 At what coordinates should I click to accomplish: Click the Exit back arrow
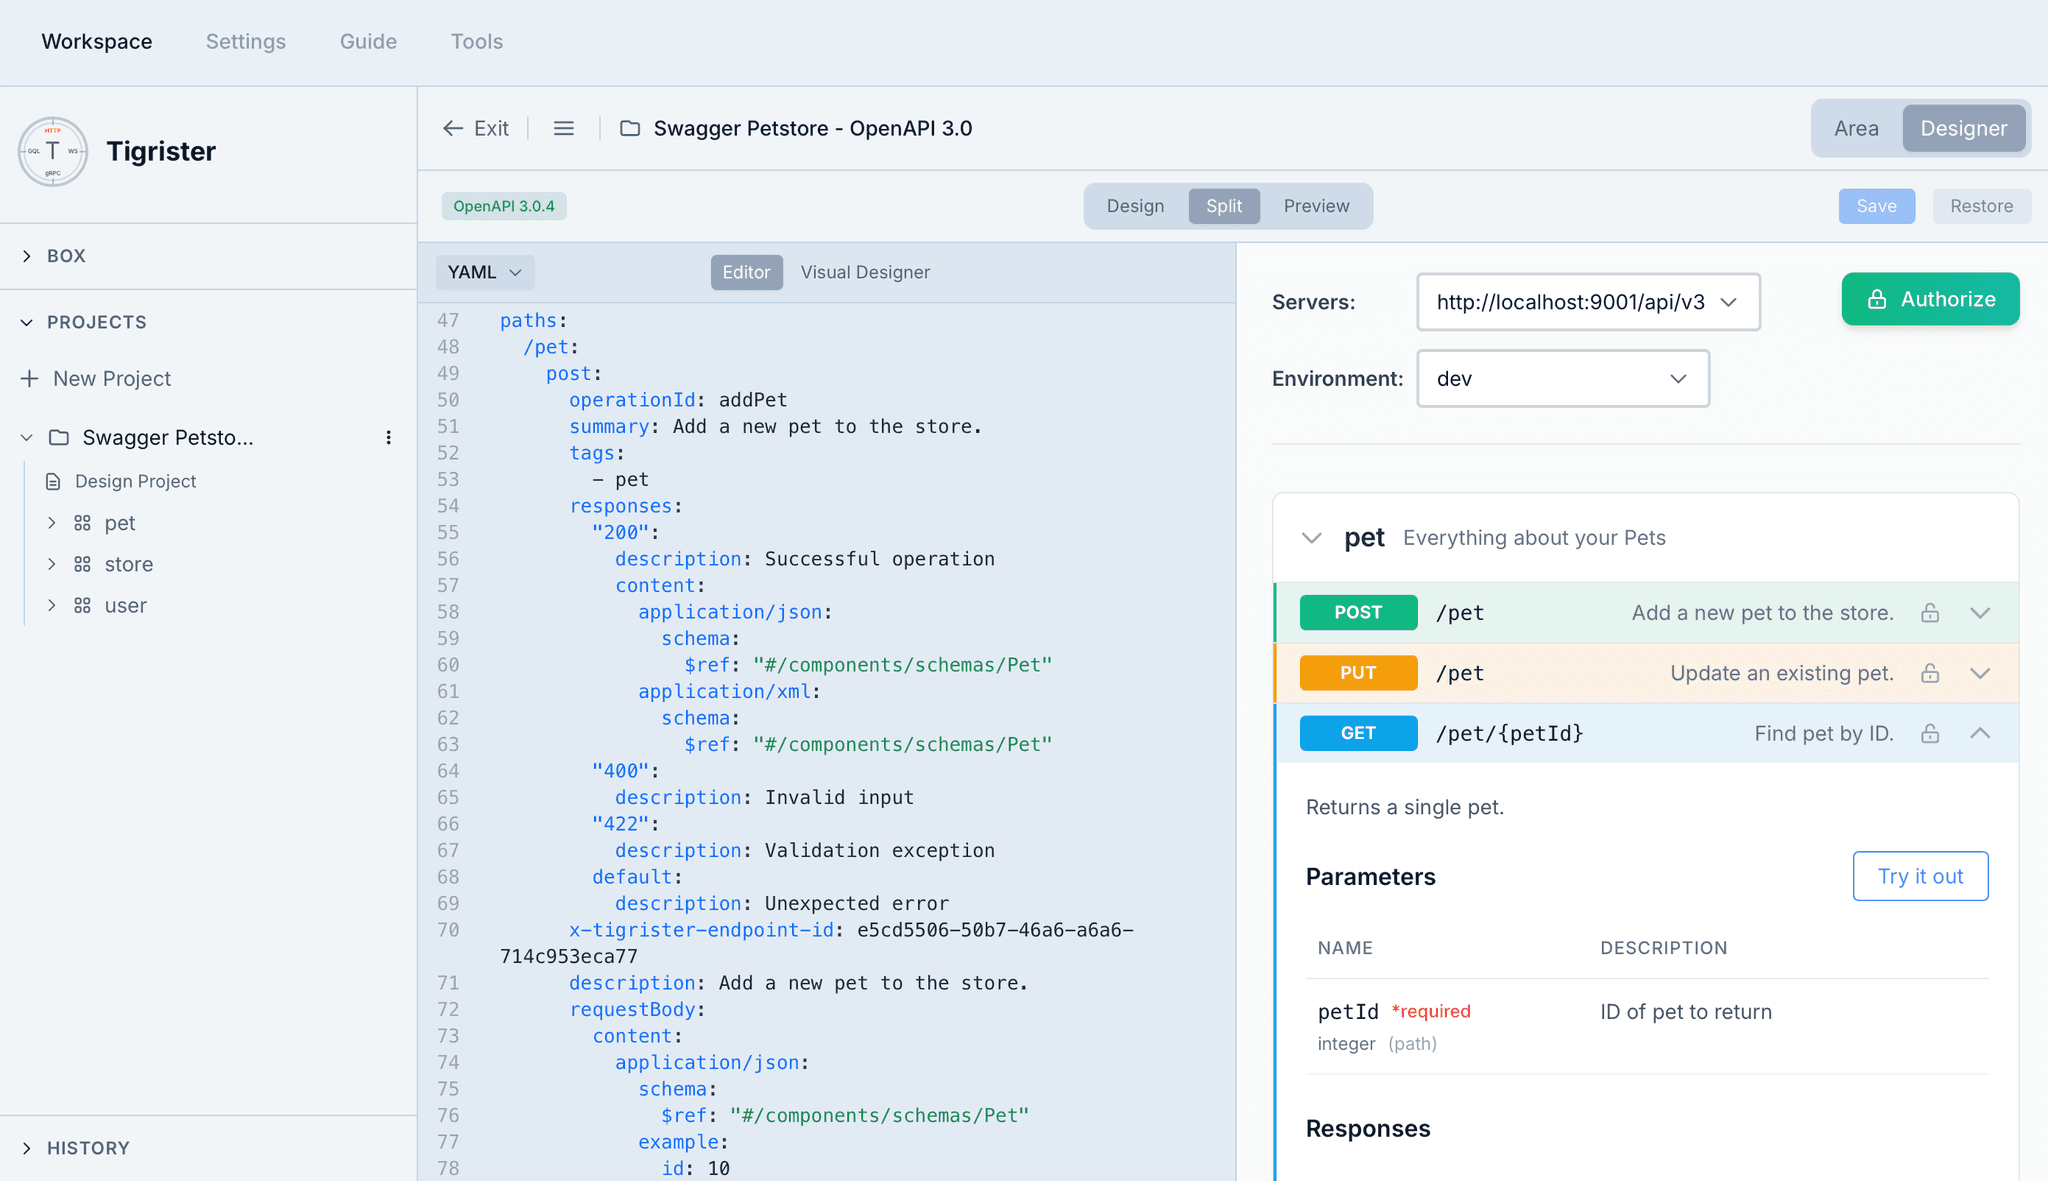(453, 128)
